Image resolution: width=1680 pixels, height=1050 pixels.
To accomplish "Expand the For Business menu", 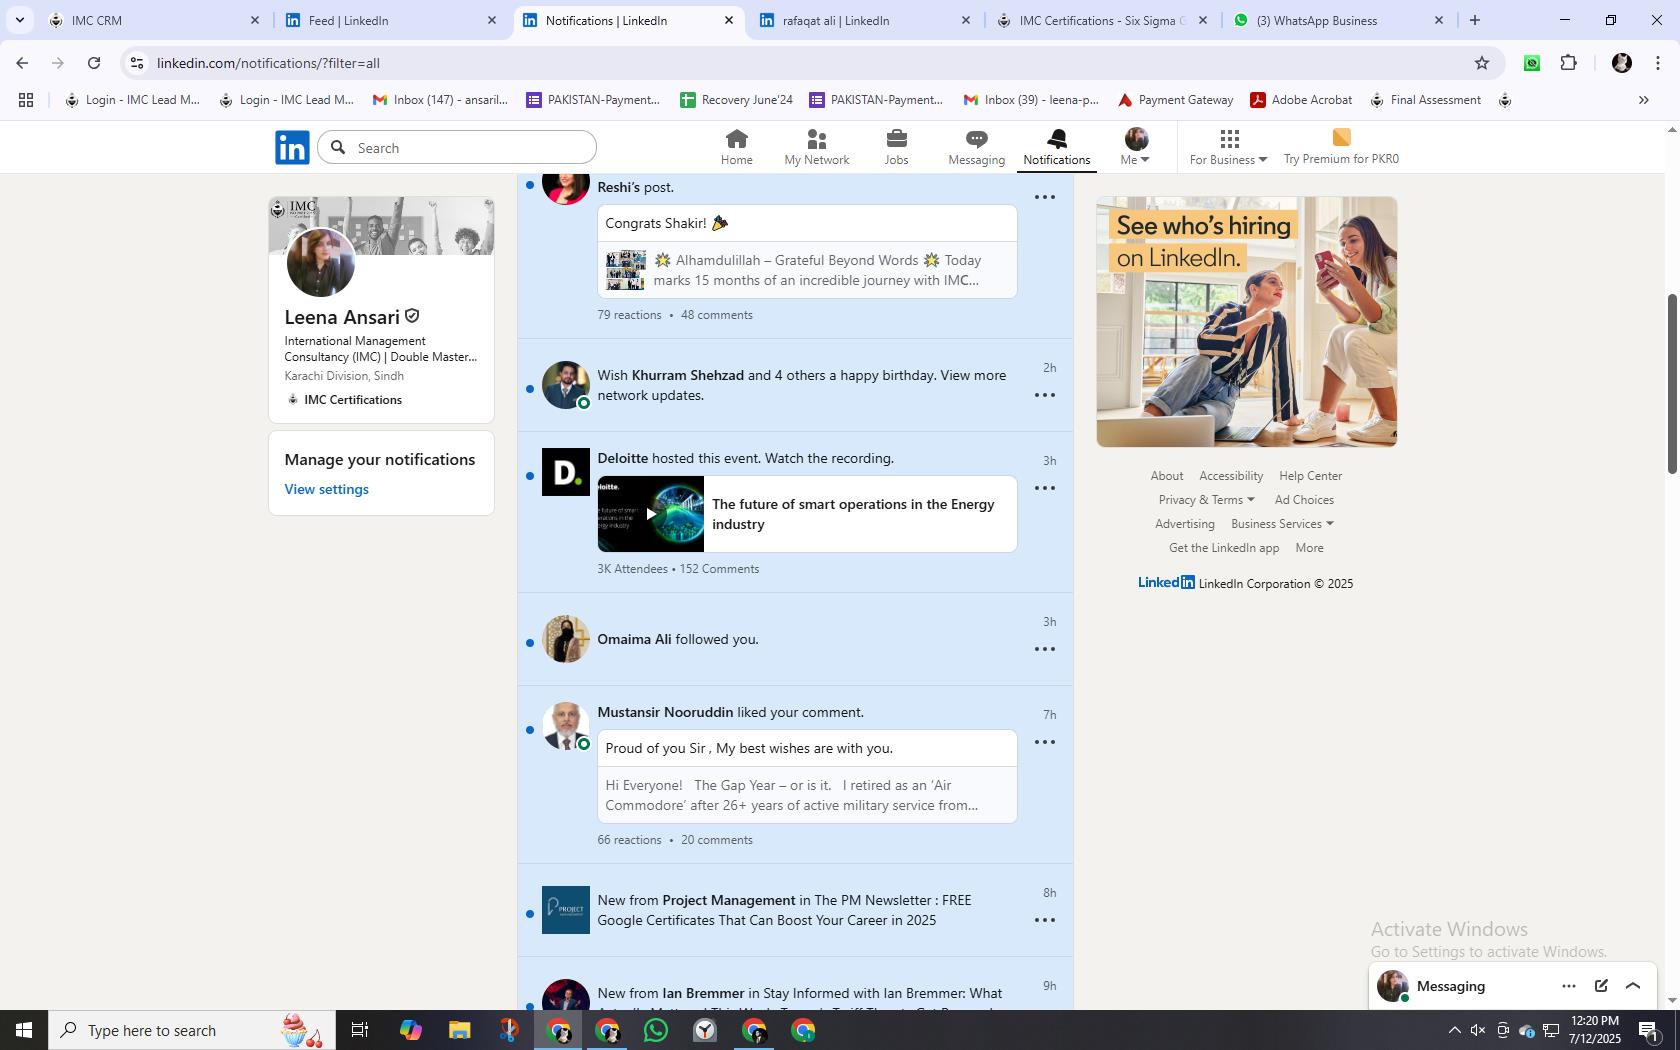I will pyautogui.click(x=1228, y=147).
